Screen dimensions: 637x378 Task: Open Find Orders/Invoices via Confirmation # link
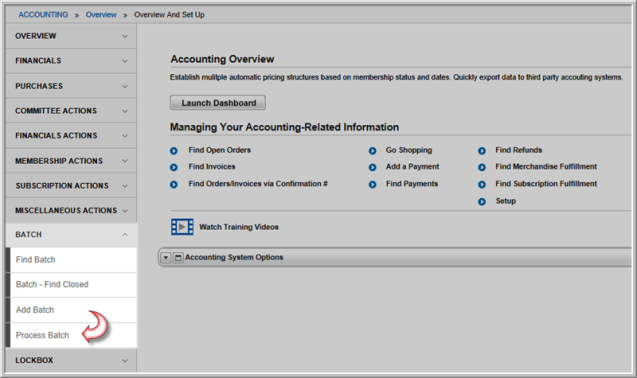[258, 184]
